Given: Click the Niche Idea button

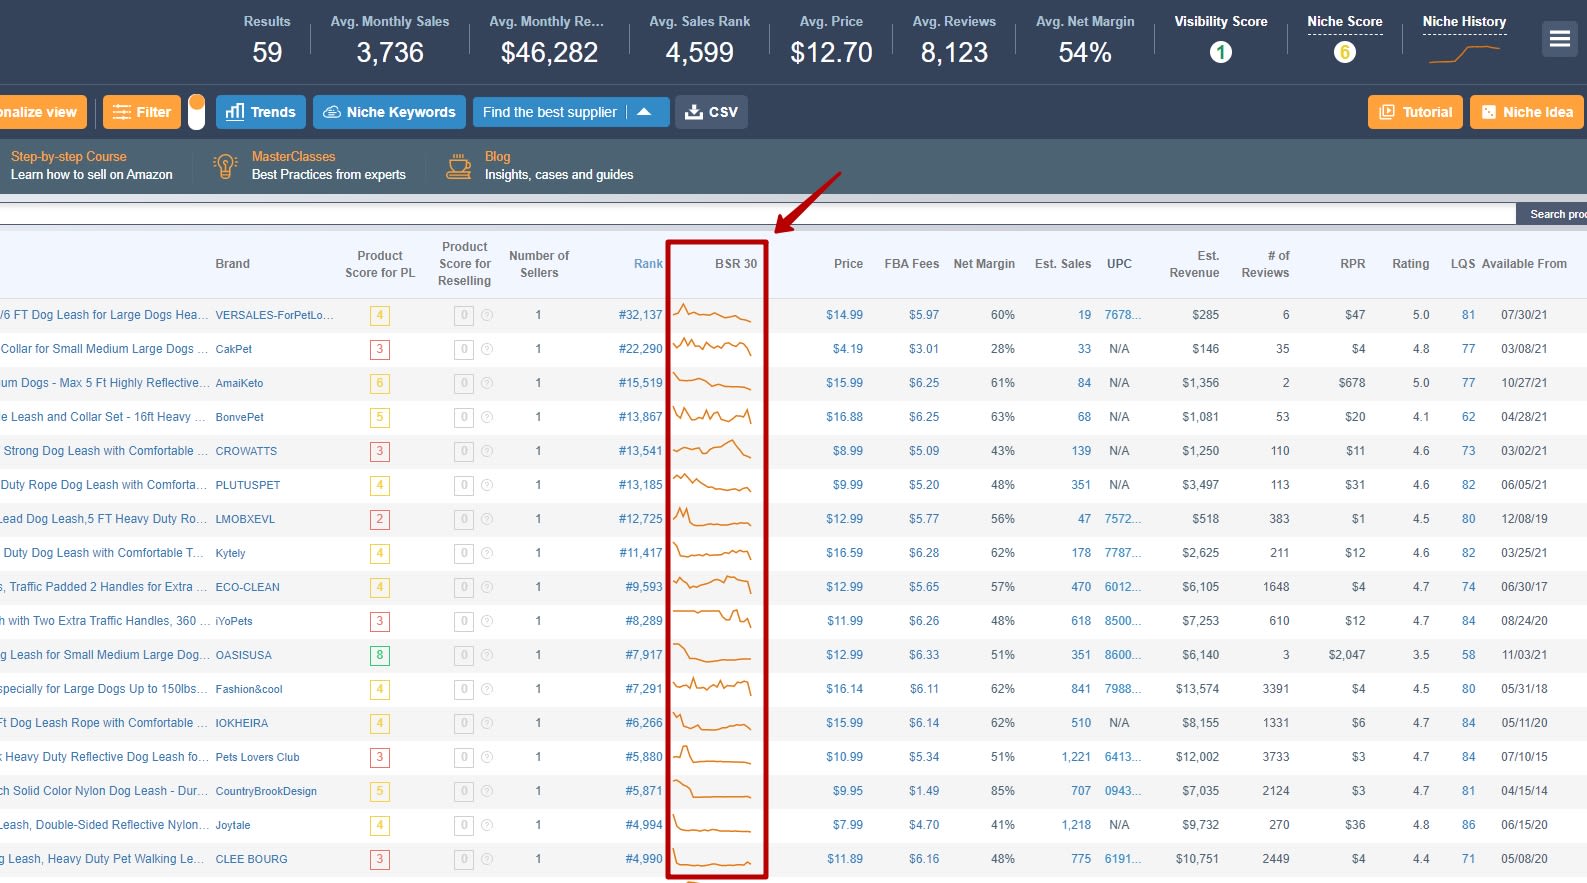Looking at the screenshot, I should coord(1527,112).
